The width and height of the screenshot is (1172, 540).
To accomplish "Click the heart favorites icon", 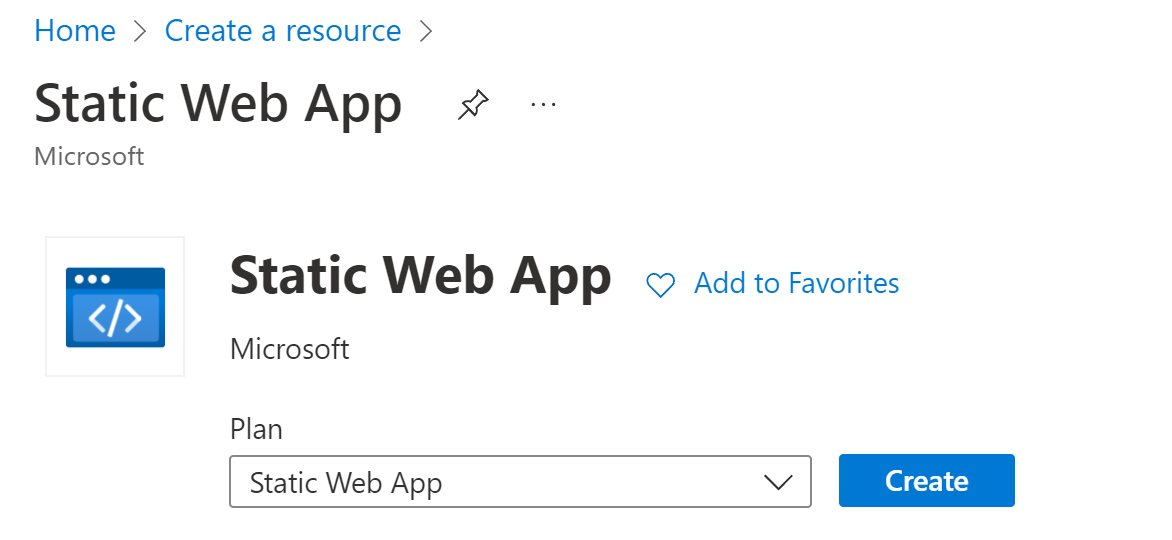I will (x=660, y=285).
